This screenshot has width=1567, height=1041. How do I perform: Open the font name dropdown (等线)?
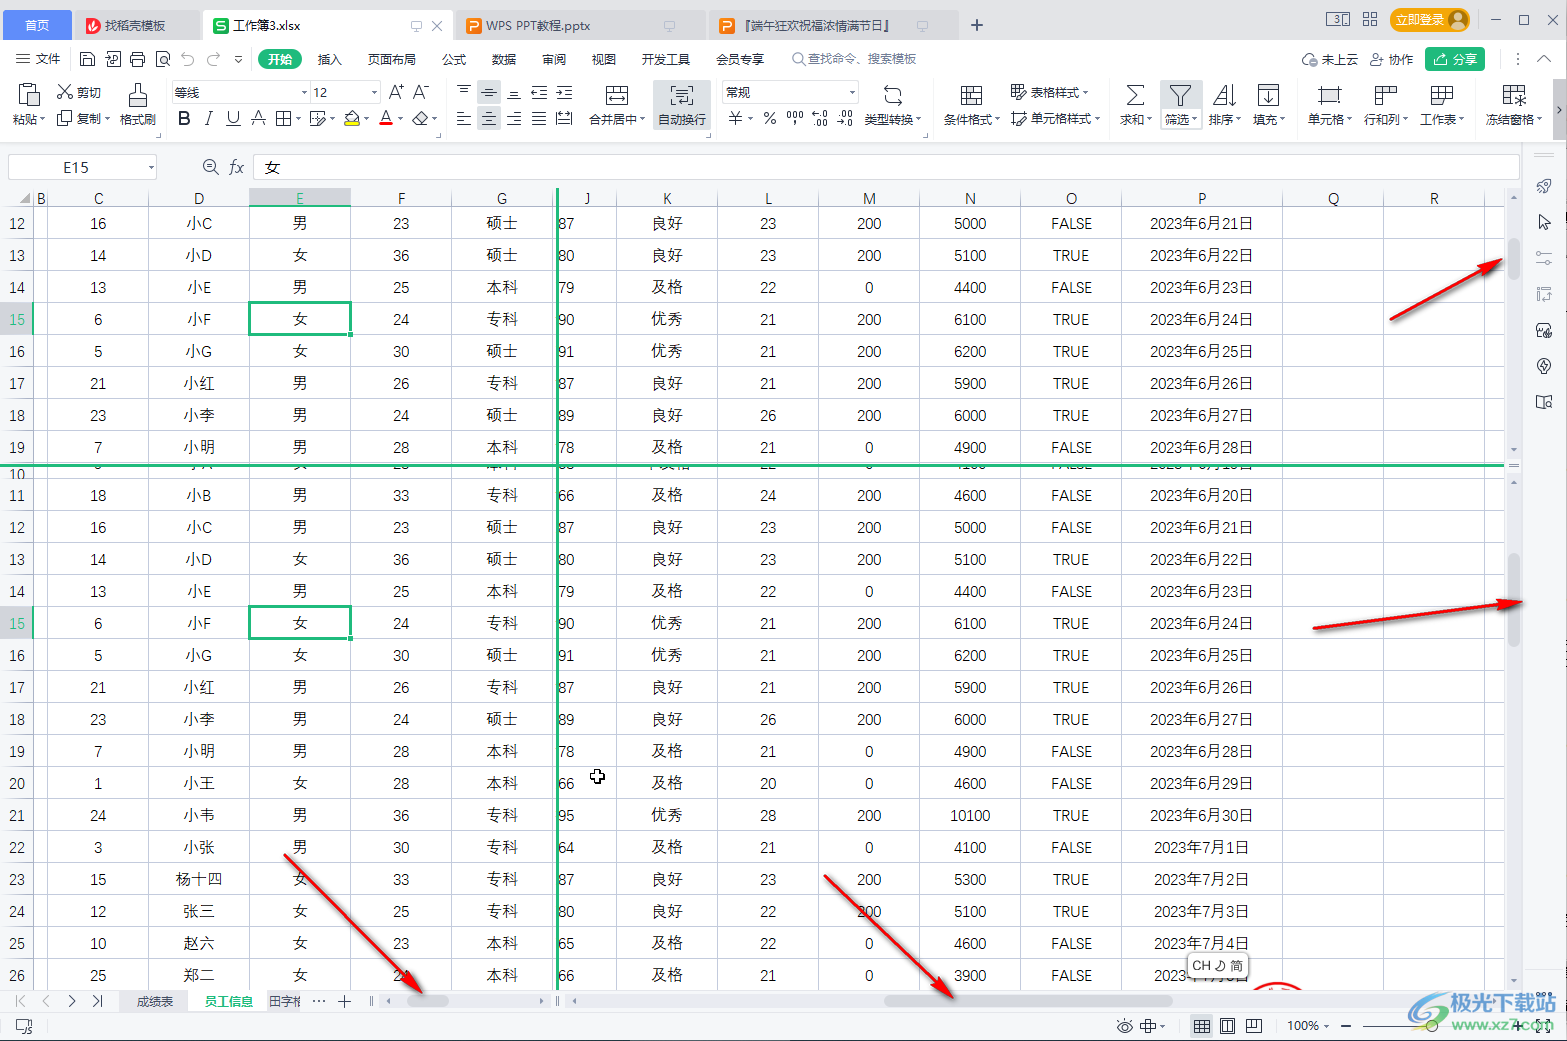tap(305, 92)
